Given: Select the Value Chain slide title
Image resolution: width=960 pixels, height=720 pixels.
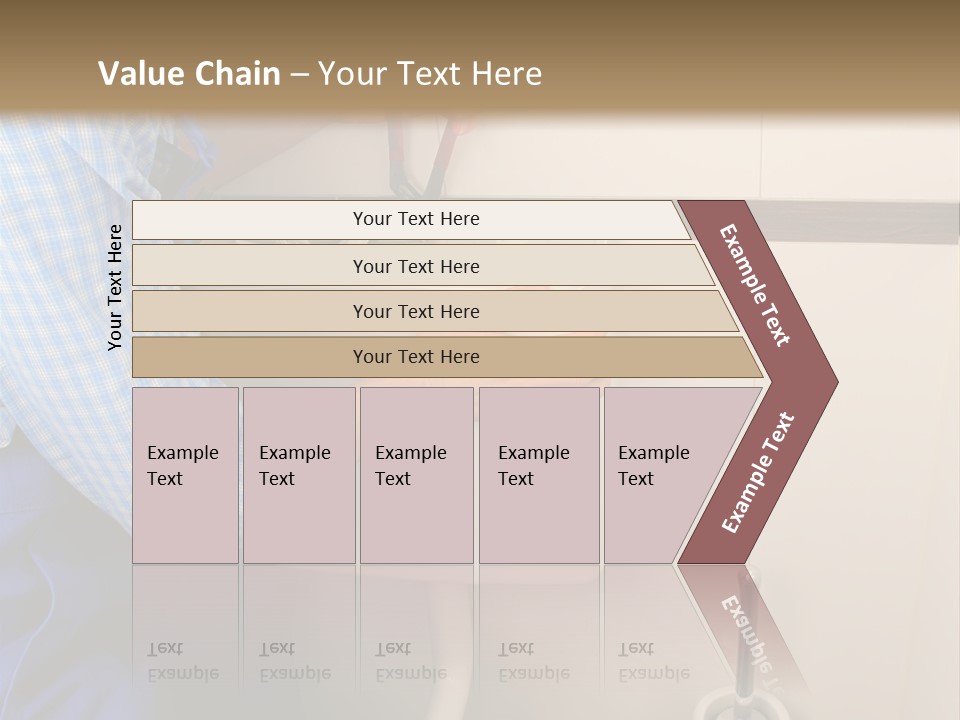Looking at the screenshot, I should [x=320, y=73].
